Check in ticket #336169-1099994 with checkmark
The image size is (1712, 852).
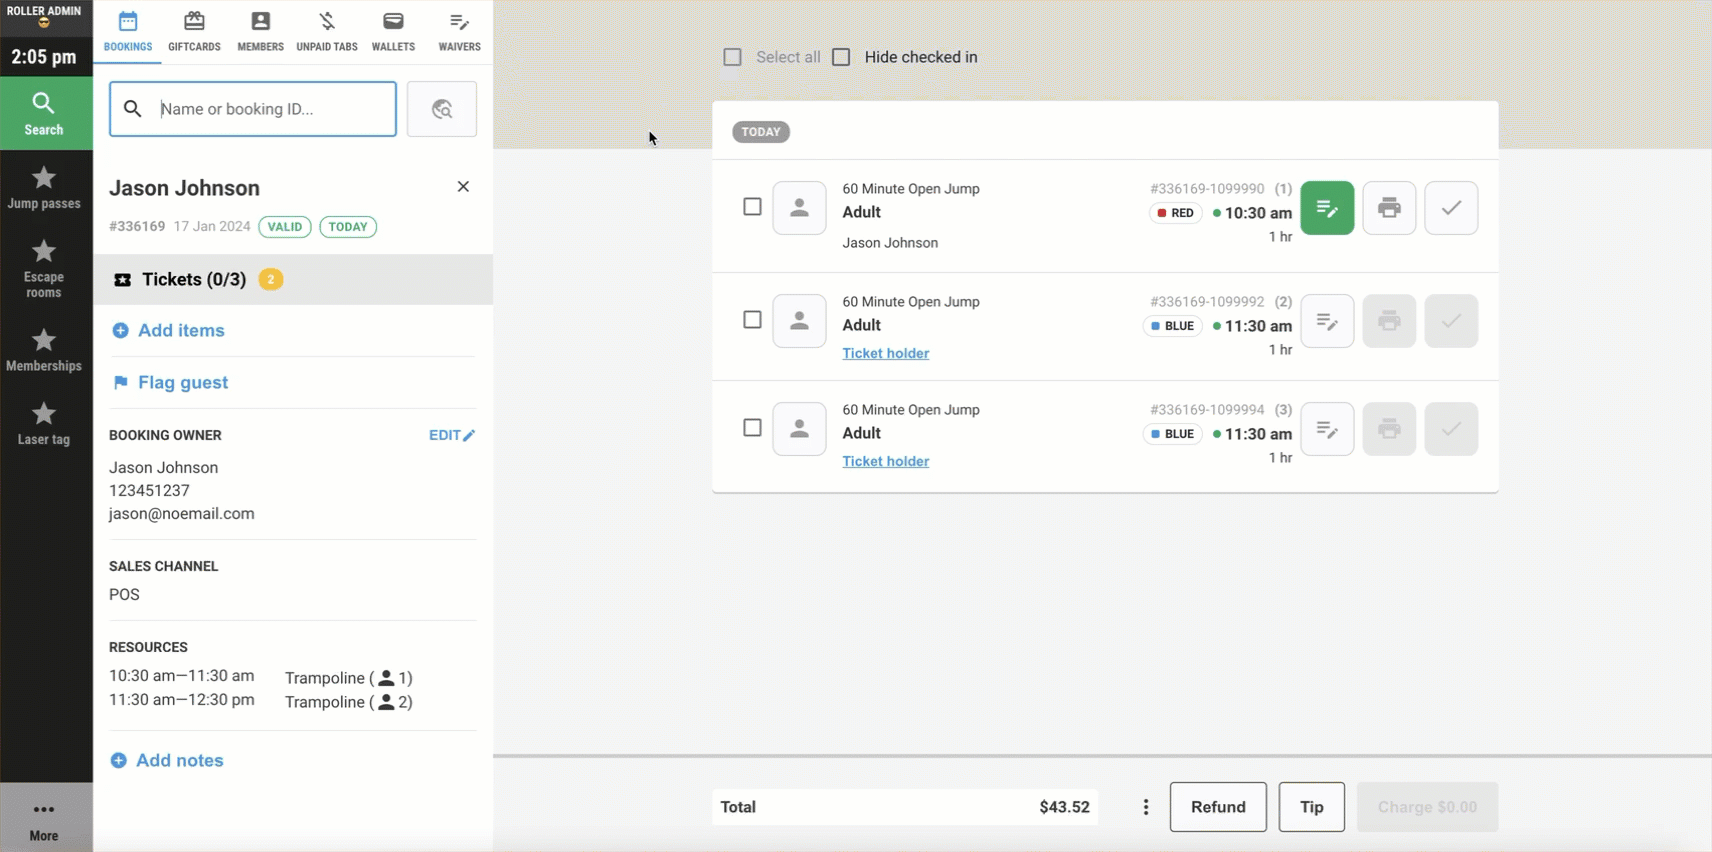tap(1451, 429)
